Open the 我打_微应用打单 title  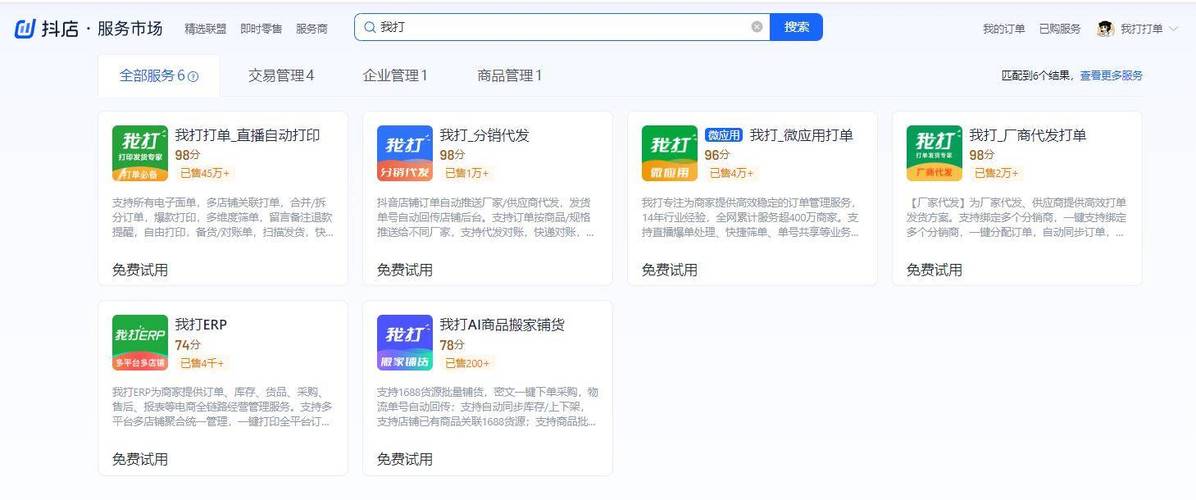pos(801,136)
